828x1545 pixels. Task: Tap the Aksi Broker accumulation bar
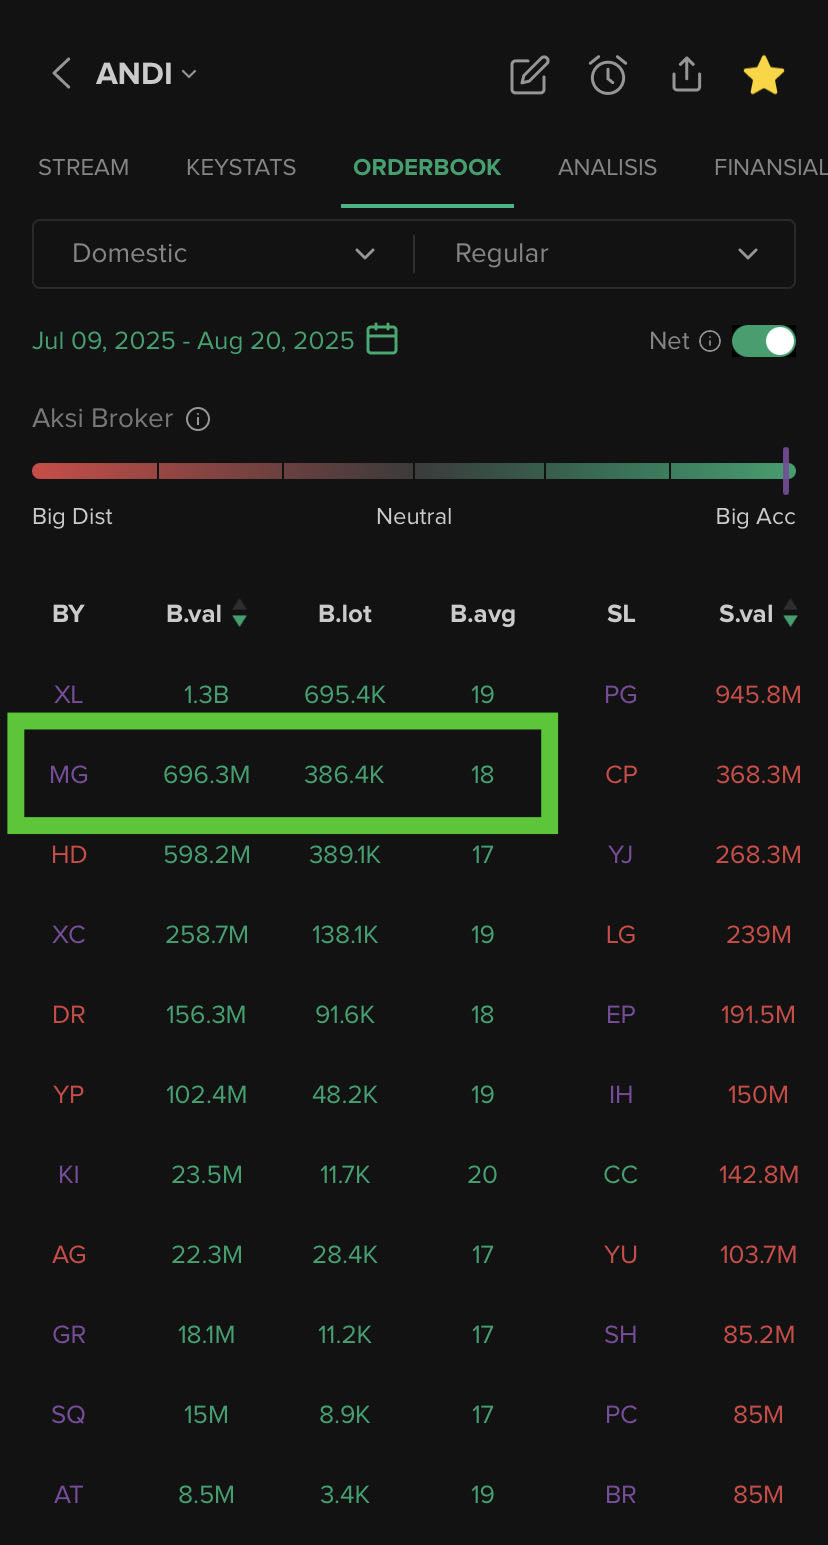point(414,471)
